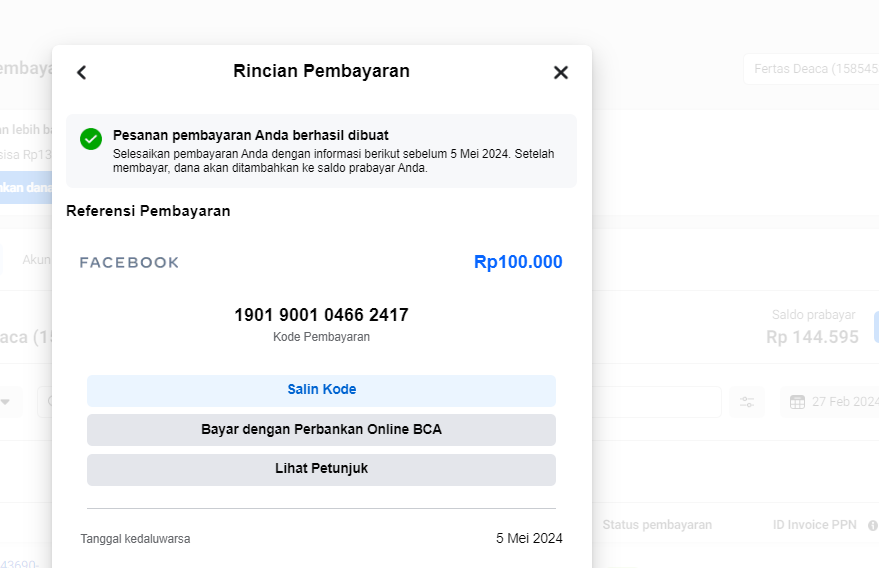Viewport: 879px width, 568px height.
Task: Click the info icon next to ID Invoice PPN
Action: pos(873,525)
